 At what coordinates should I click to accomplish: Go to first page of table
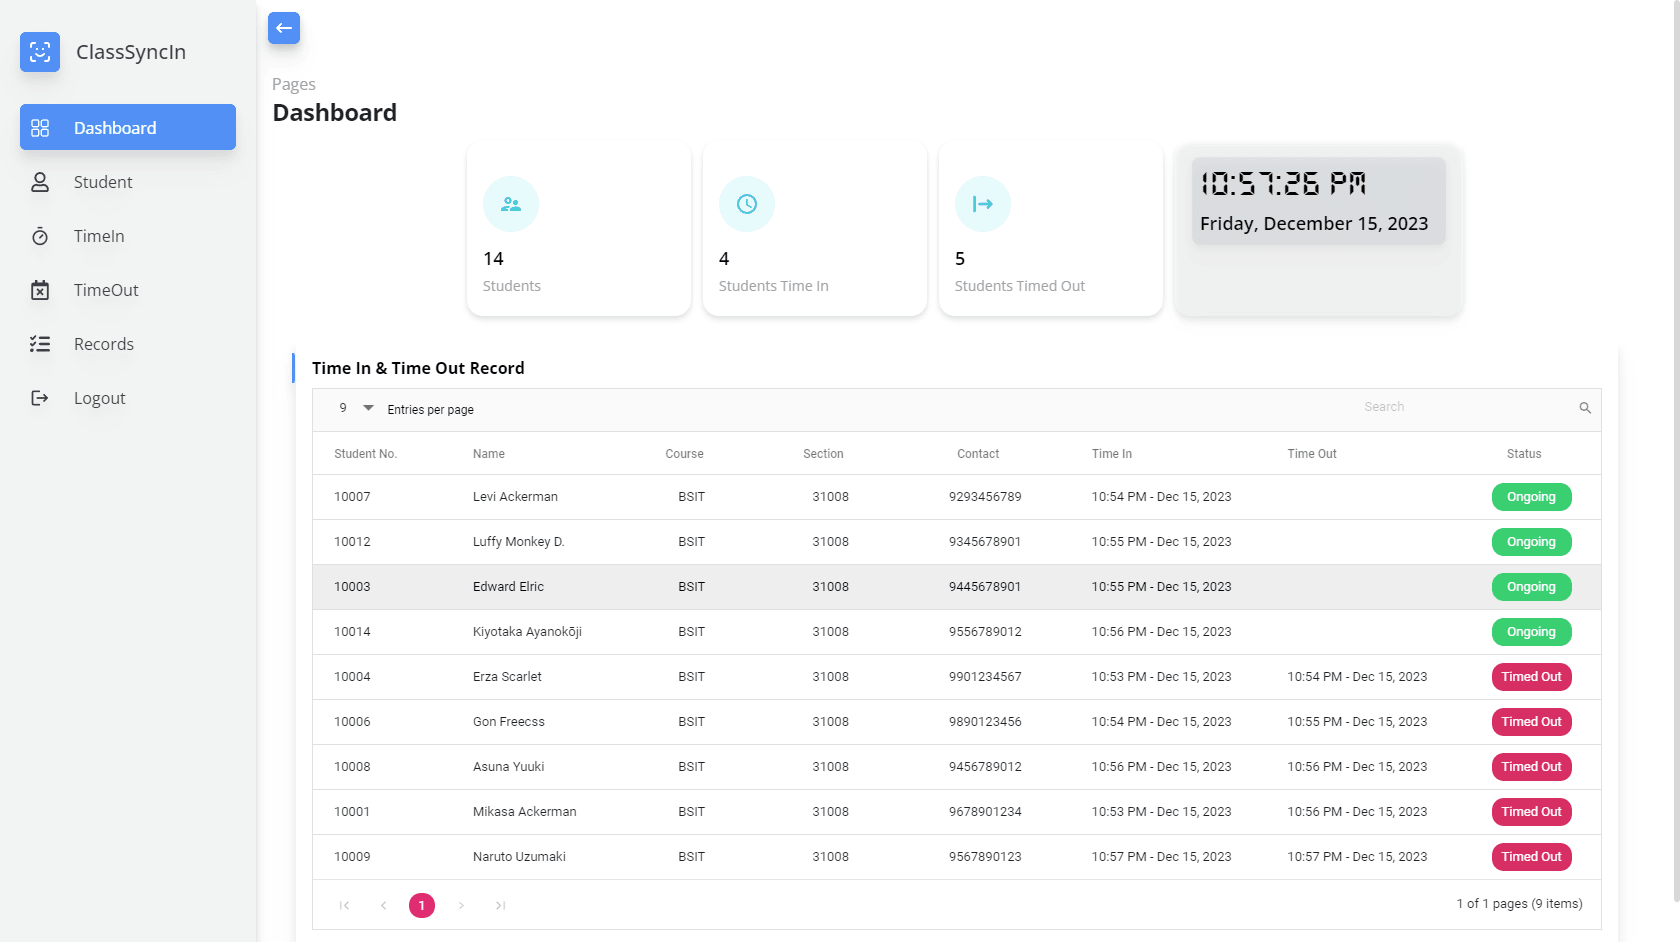pos(344,905)
